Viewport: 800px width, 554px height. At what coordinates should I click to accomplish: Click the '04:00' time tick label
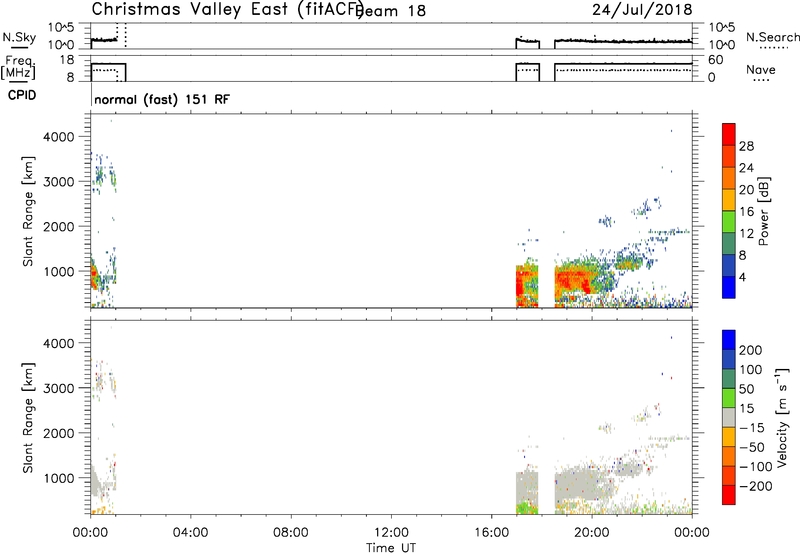[190, 533]
